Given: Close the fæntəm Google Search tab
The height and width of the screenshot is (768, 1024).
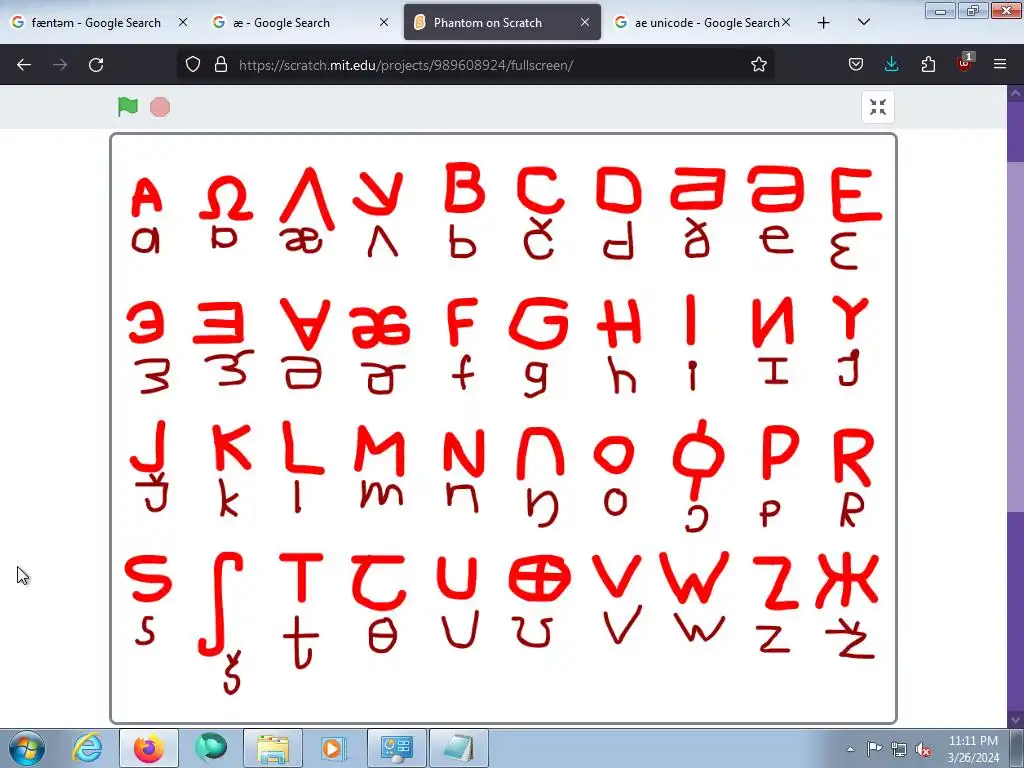Looking at the screenshot, I should point(183,22).
